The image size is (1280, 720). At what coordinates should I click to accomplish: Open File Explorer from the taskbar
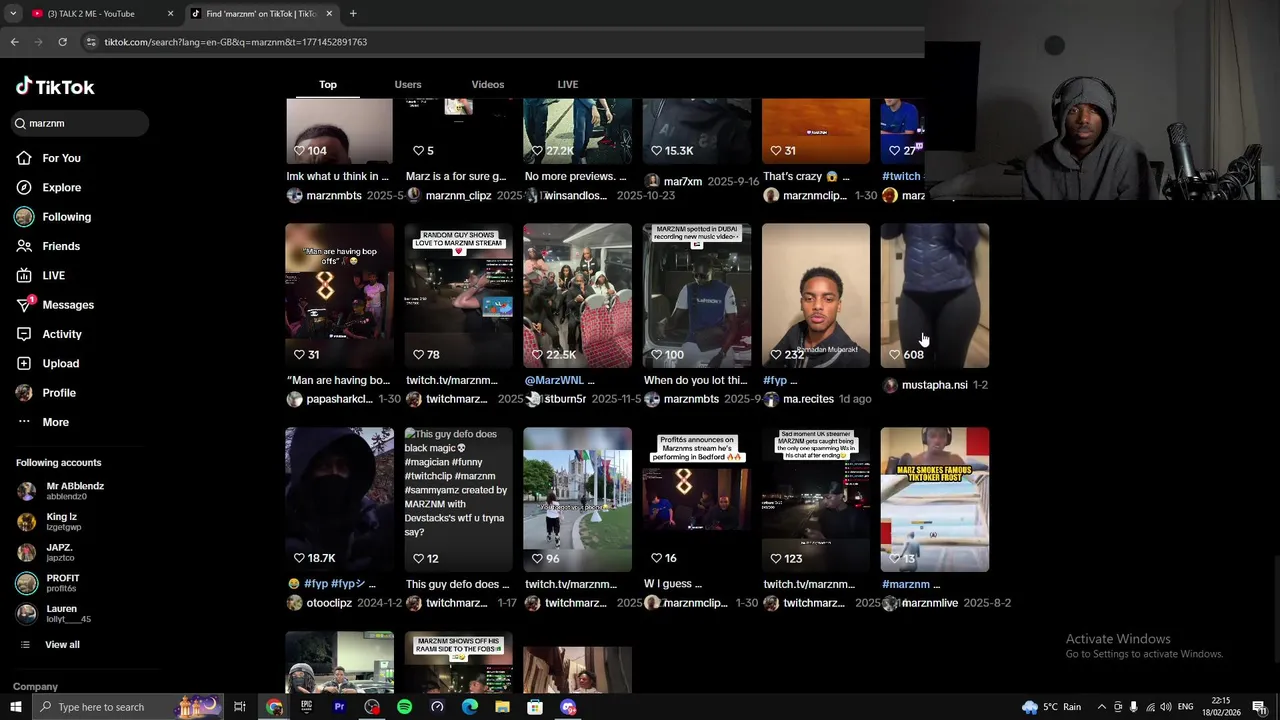click(502, 707)
